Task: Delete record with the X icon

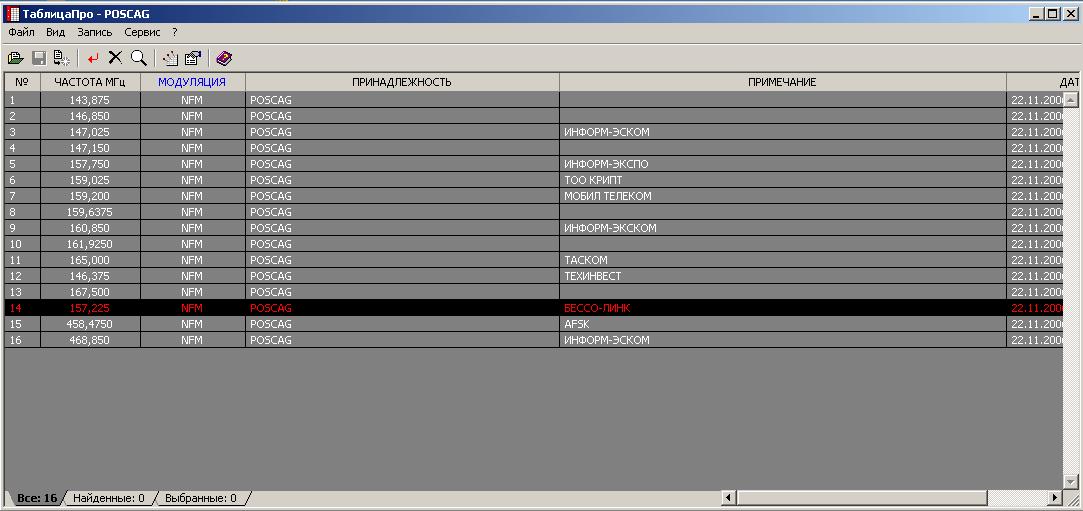Action: (x=115, y=59)
